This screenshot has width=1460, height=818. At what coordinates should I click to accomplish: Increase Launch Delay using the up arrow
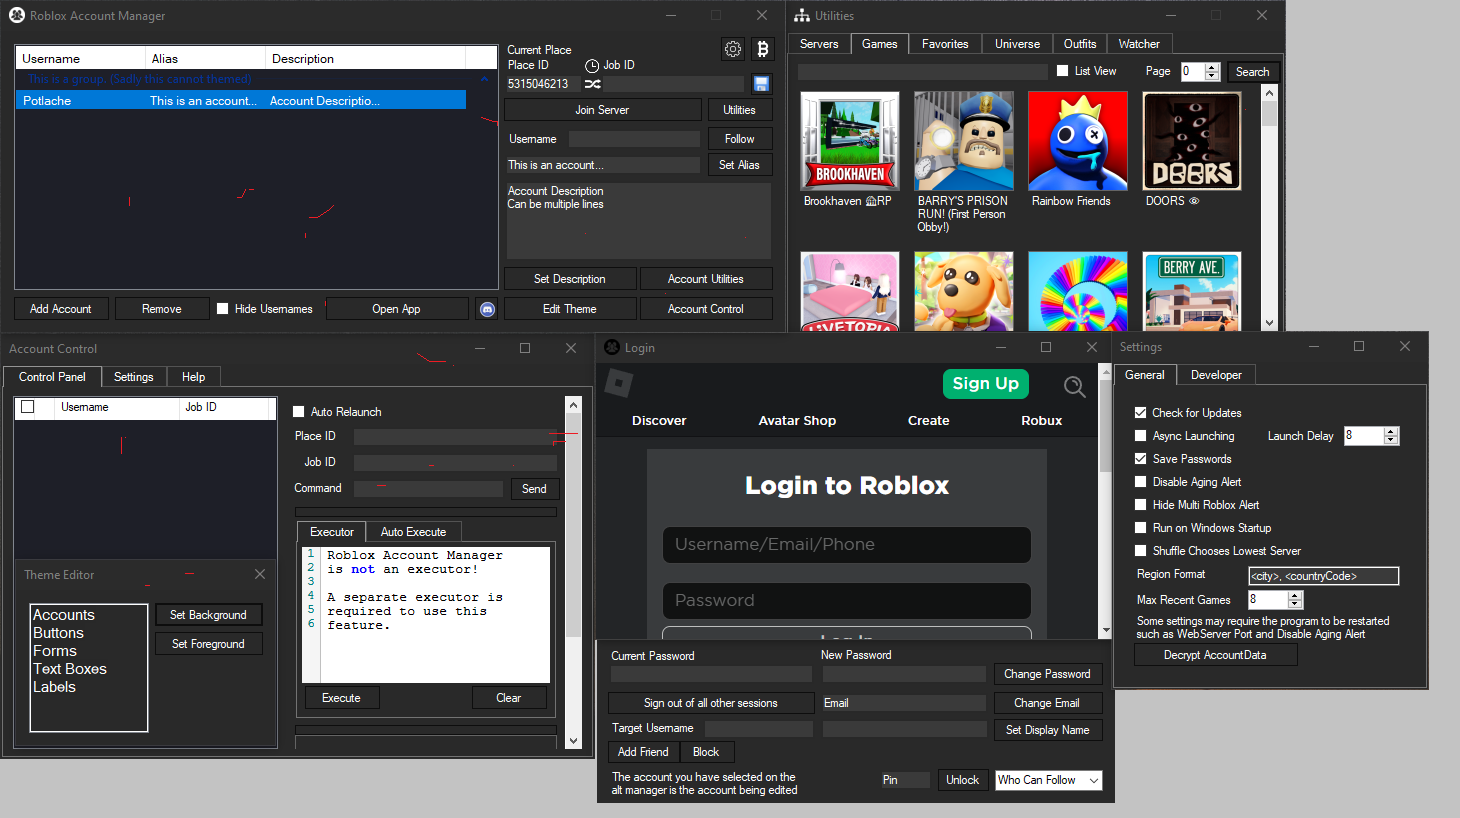click(x=1388, y=431)
